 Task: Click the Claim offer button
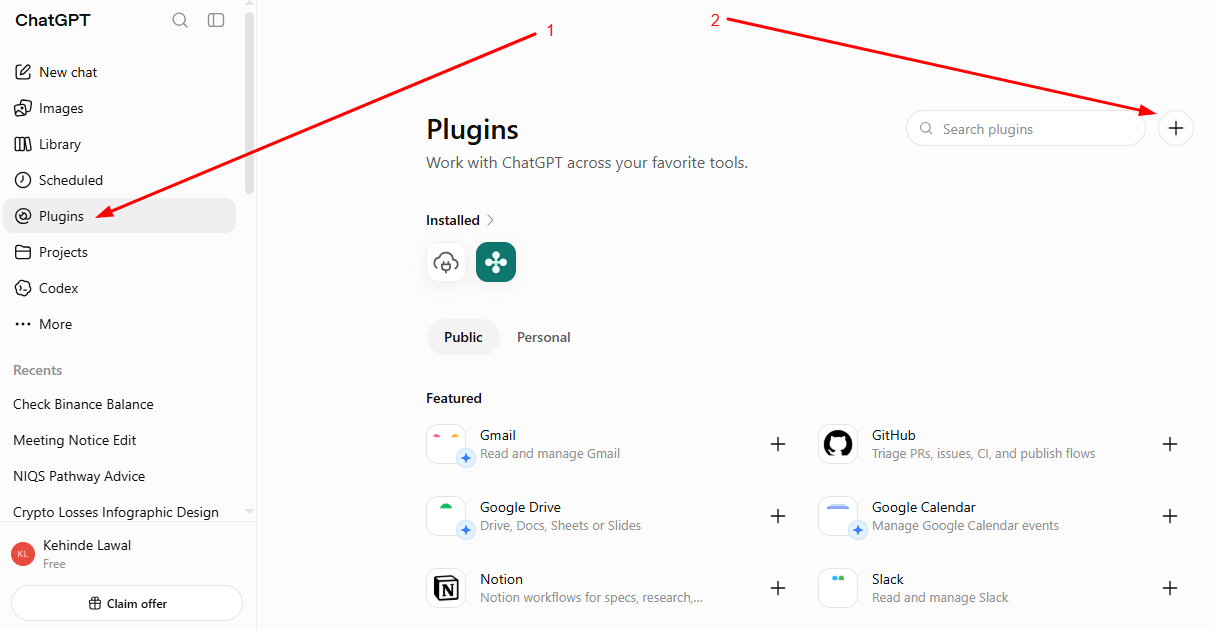coord(127,603)
